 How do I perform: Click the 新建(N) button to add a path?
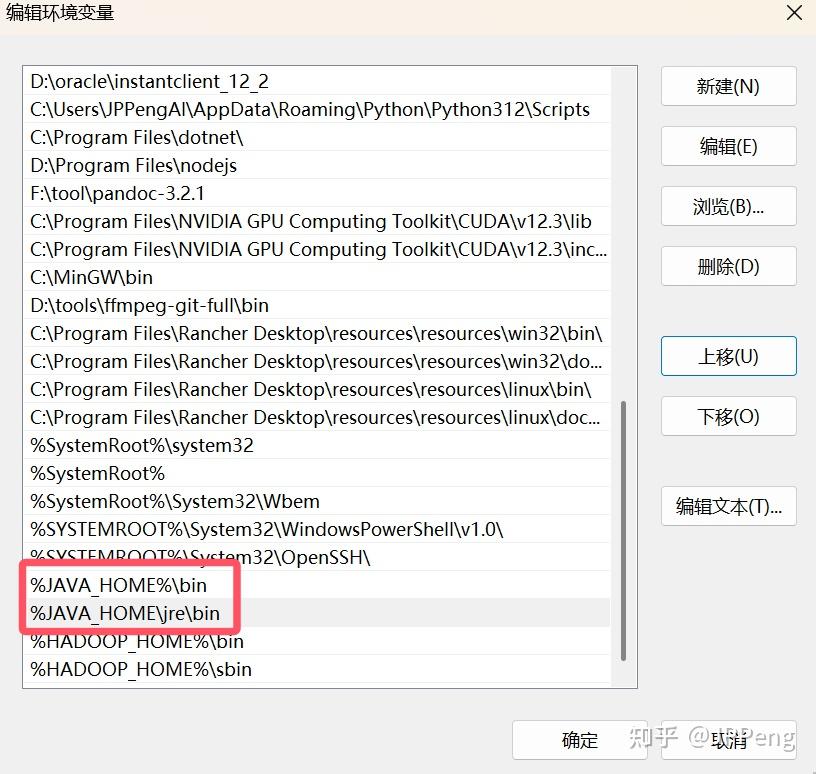(x=728, y=86)
